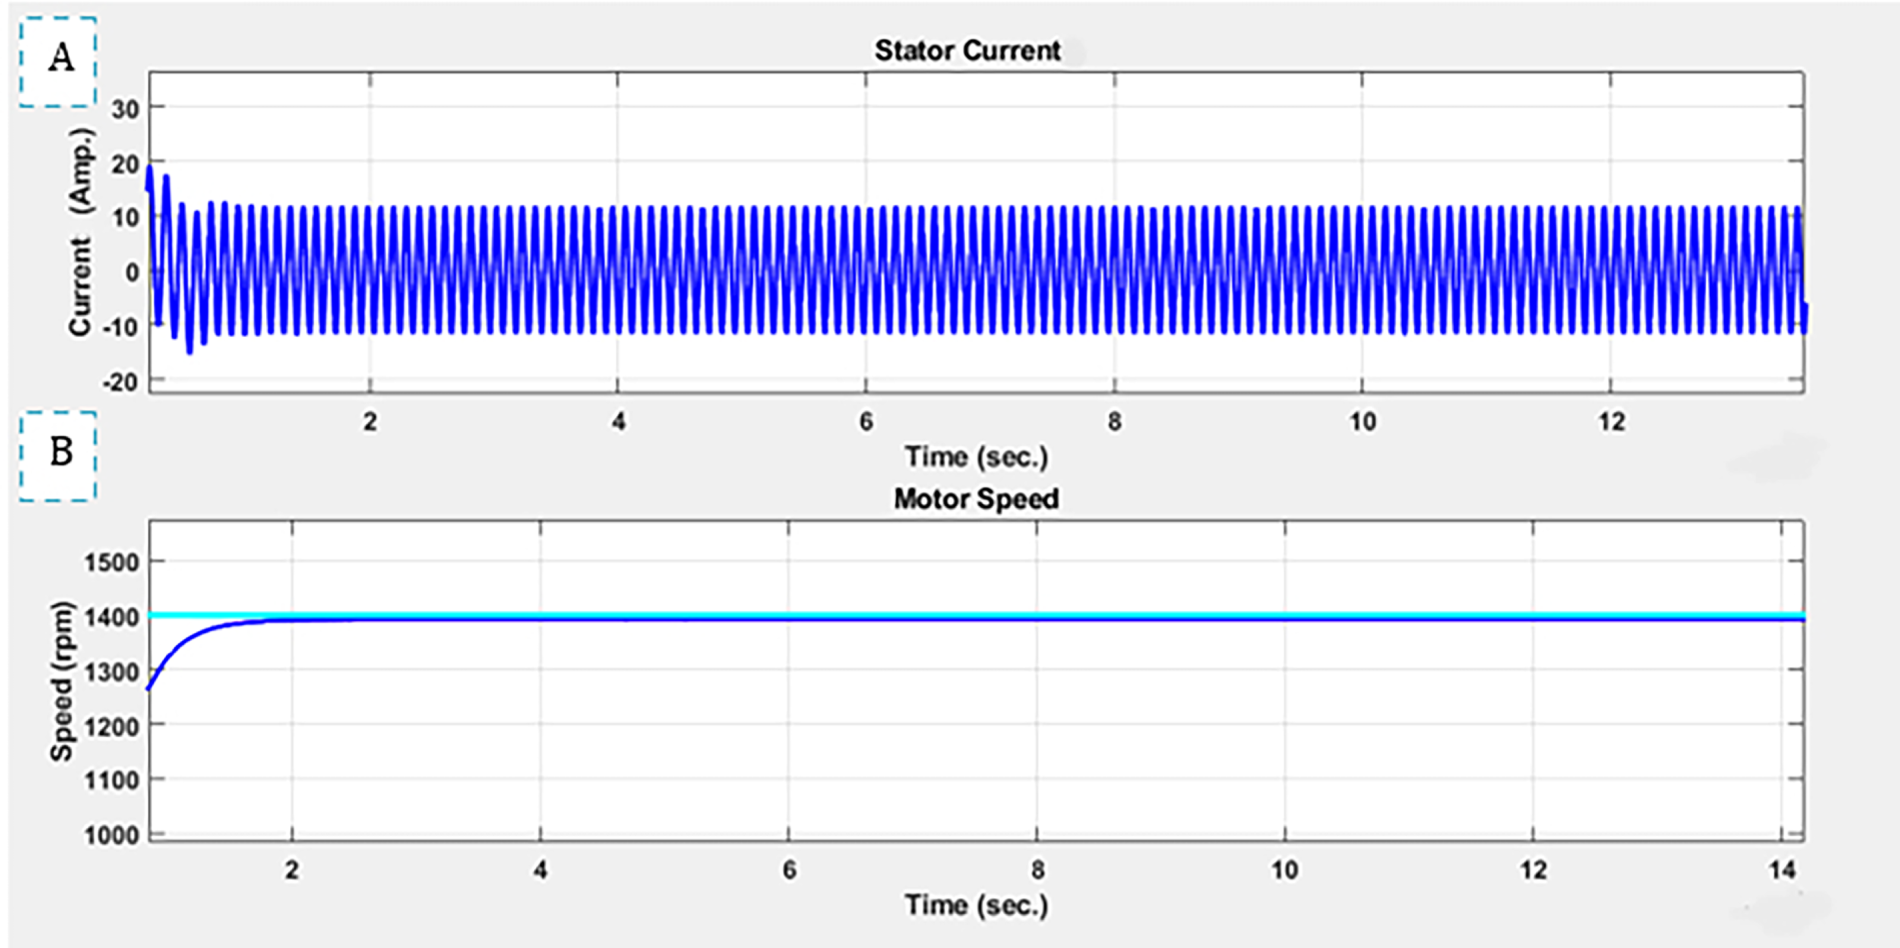1900x948 pixels.
Task: Click Time (sec.) label below Motor Speed plot
Action: tap(976, 905)
